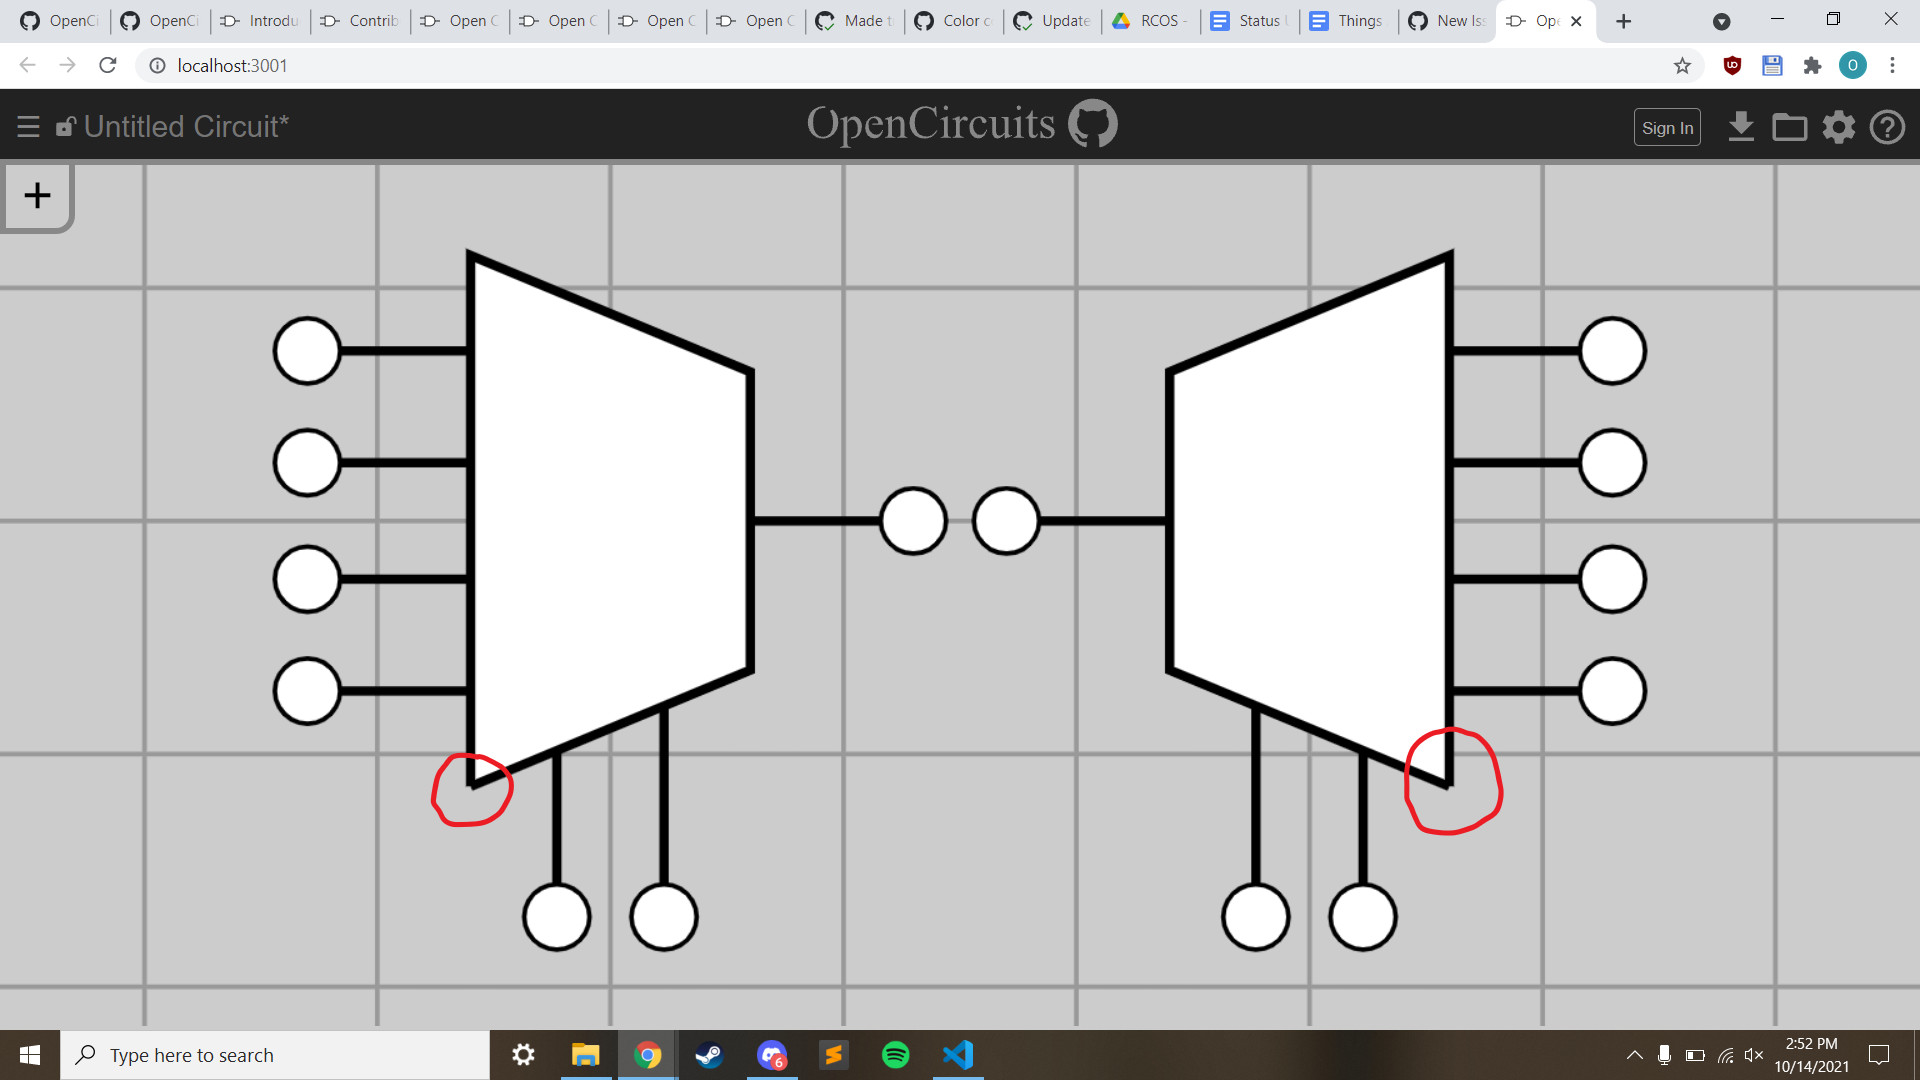This screenshot has height=1080, width=1920.
Task: Open the OpenCircuits help menu
Action: point(1888,127)
